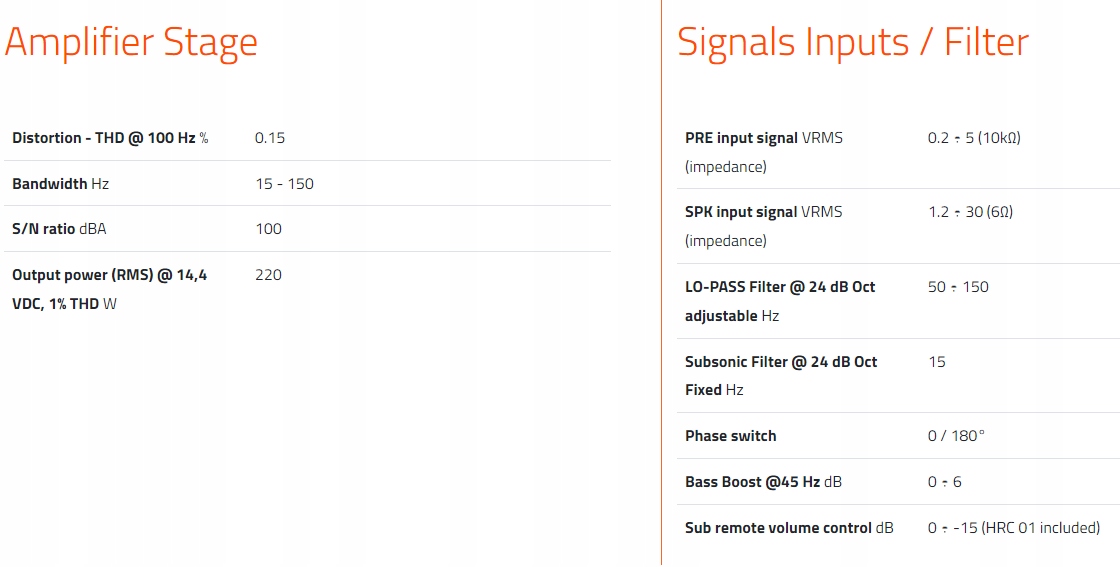Screen dimensions: 1120x567
Task: Click the 220 output power value
Action: tap(269, 275)
